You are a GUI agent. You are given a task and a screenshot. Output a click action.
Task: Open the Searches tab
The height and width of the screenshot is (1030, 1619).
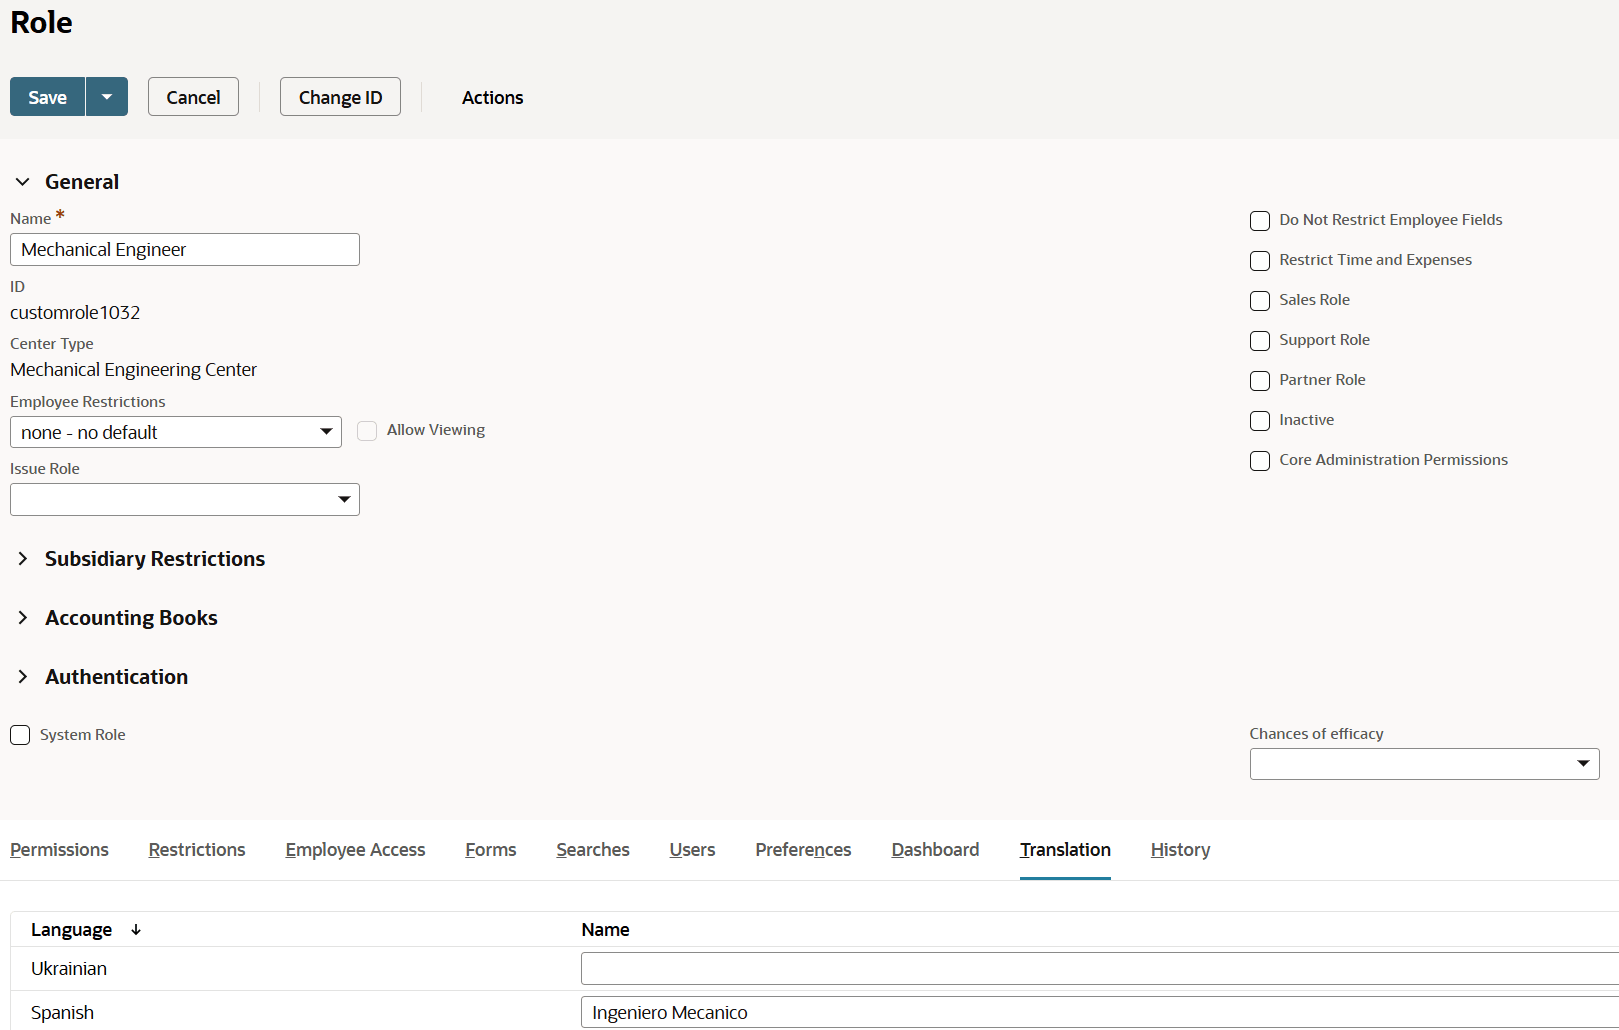pos(593,849)
